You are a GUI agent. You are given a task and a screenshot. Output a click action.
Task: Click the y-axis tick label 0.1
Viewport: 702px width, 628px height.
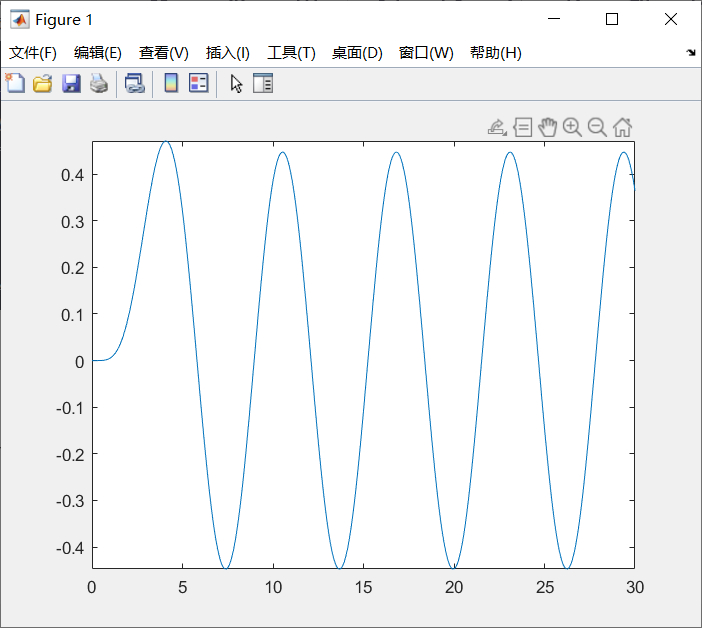[x=73, y=315]
